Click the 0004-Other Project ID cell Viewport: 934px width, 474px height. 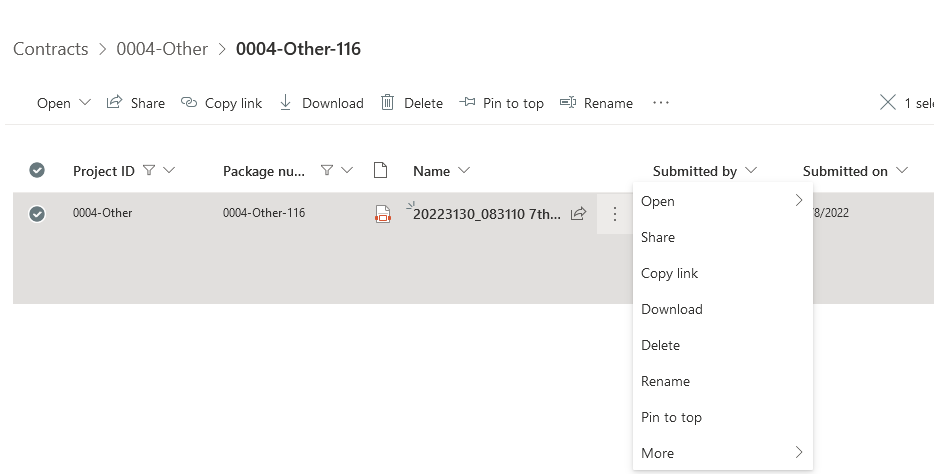click(102, 213)
